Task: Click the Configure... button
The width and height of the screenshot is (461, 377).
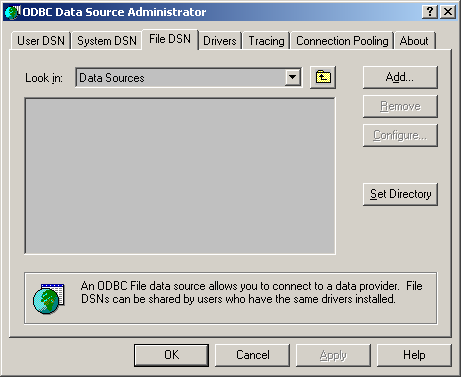Action: click(x=400, y=135)
